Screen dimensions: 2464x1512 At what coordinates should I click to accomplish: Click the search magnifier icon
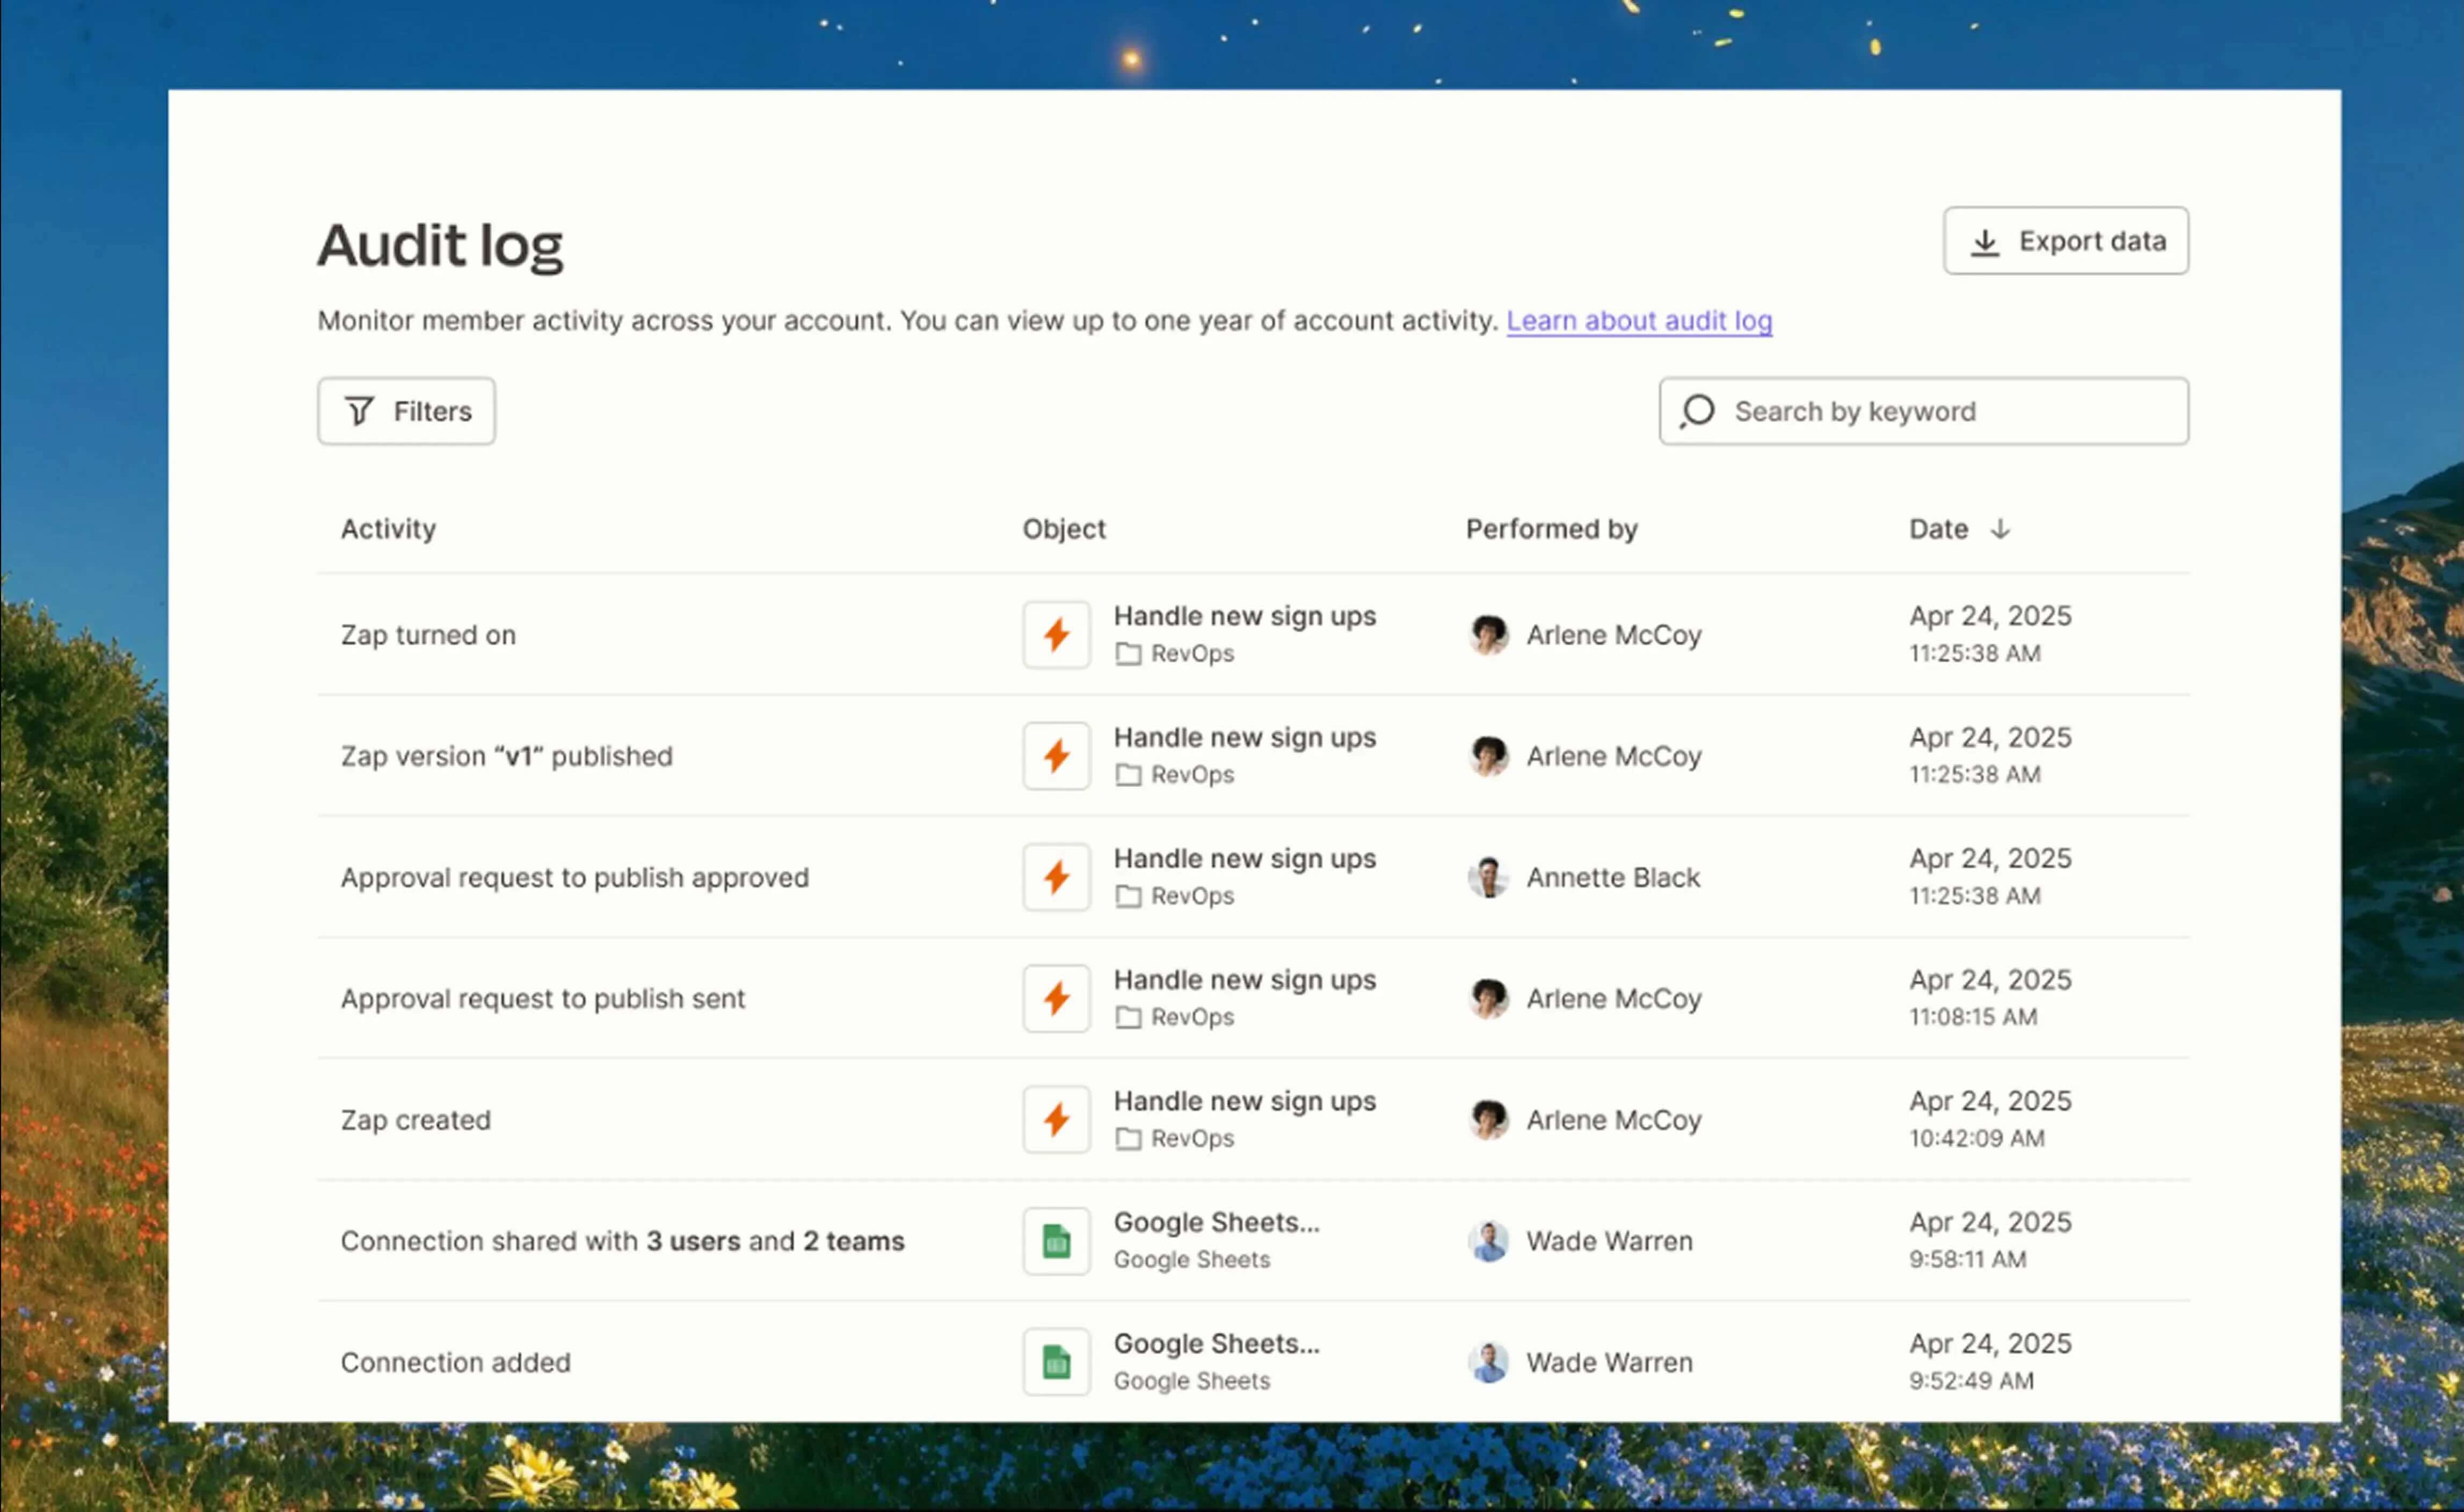[1696, 411]
